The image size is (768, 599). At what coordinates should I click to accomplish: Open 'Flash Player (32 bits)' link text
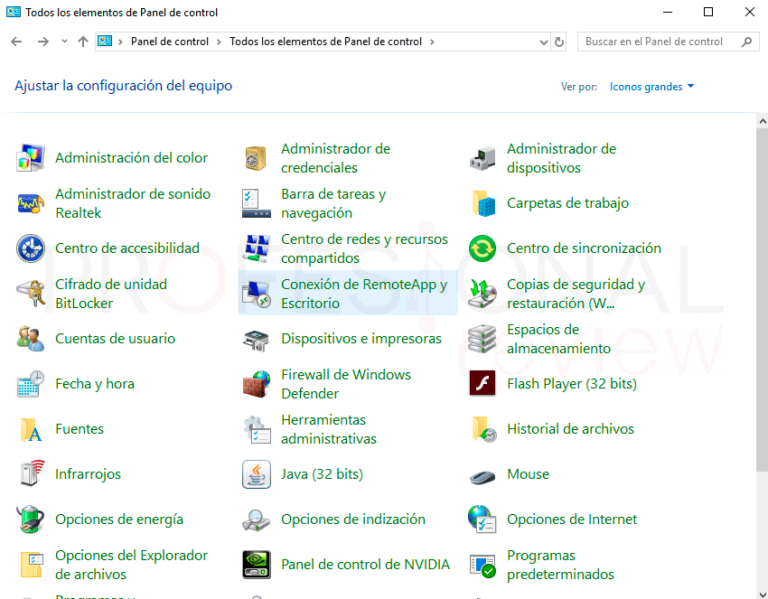coord(572,383)
